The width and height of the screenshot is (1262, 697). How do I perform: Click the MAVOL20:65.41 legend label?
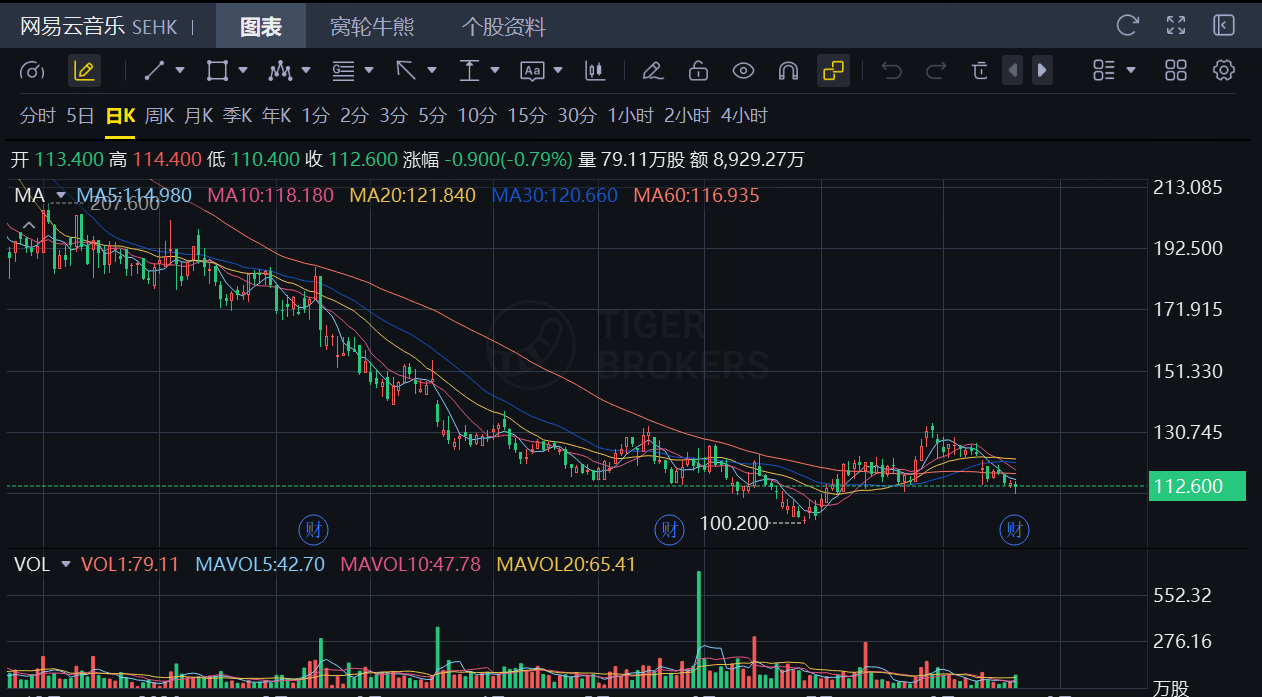tap(567, 564)
